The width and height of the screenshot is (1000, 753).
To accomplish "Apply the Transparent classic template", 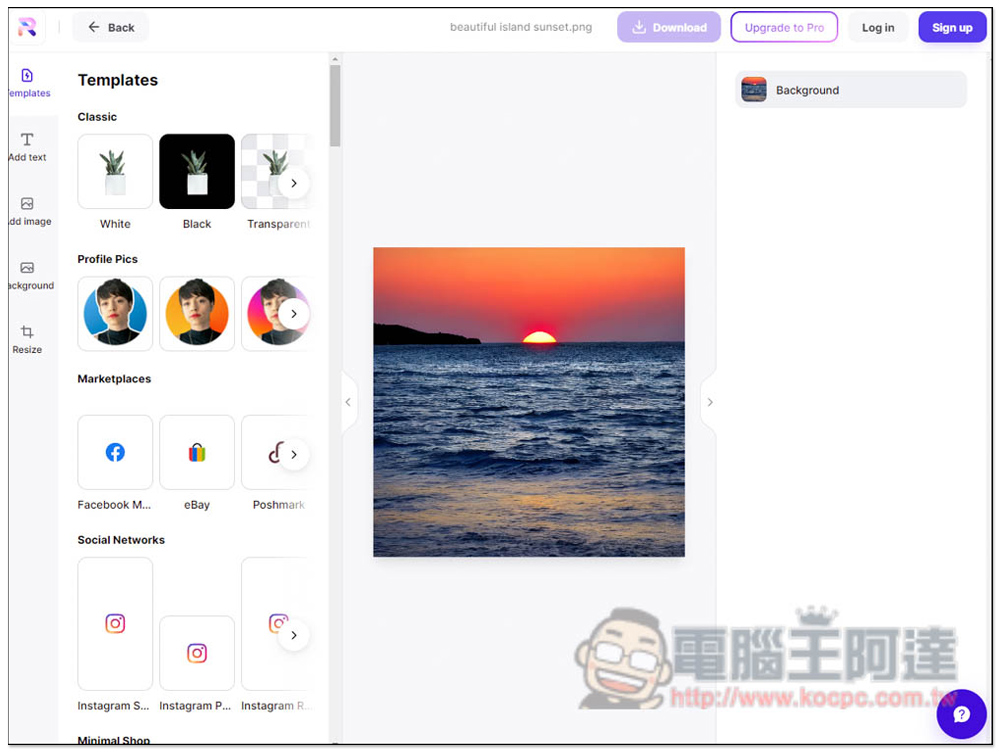I will click(x=265, y=172).
